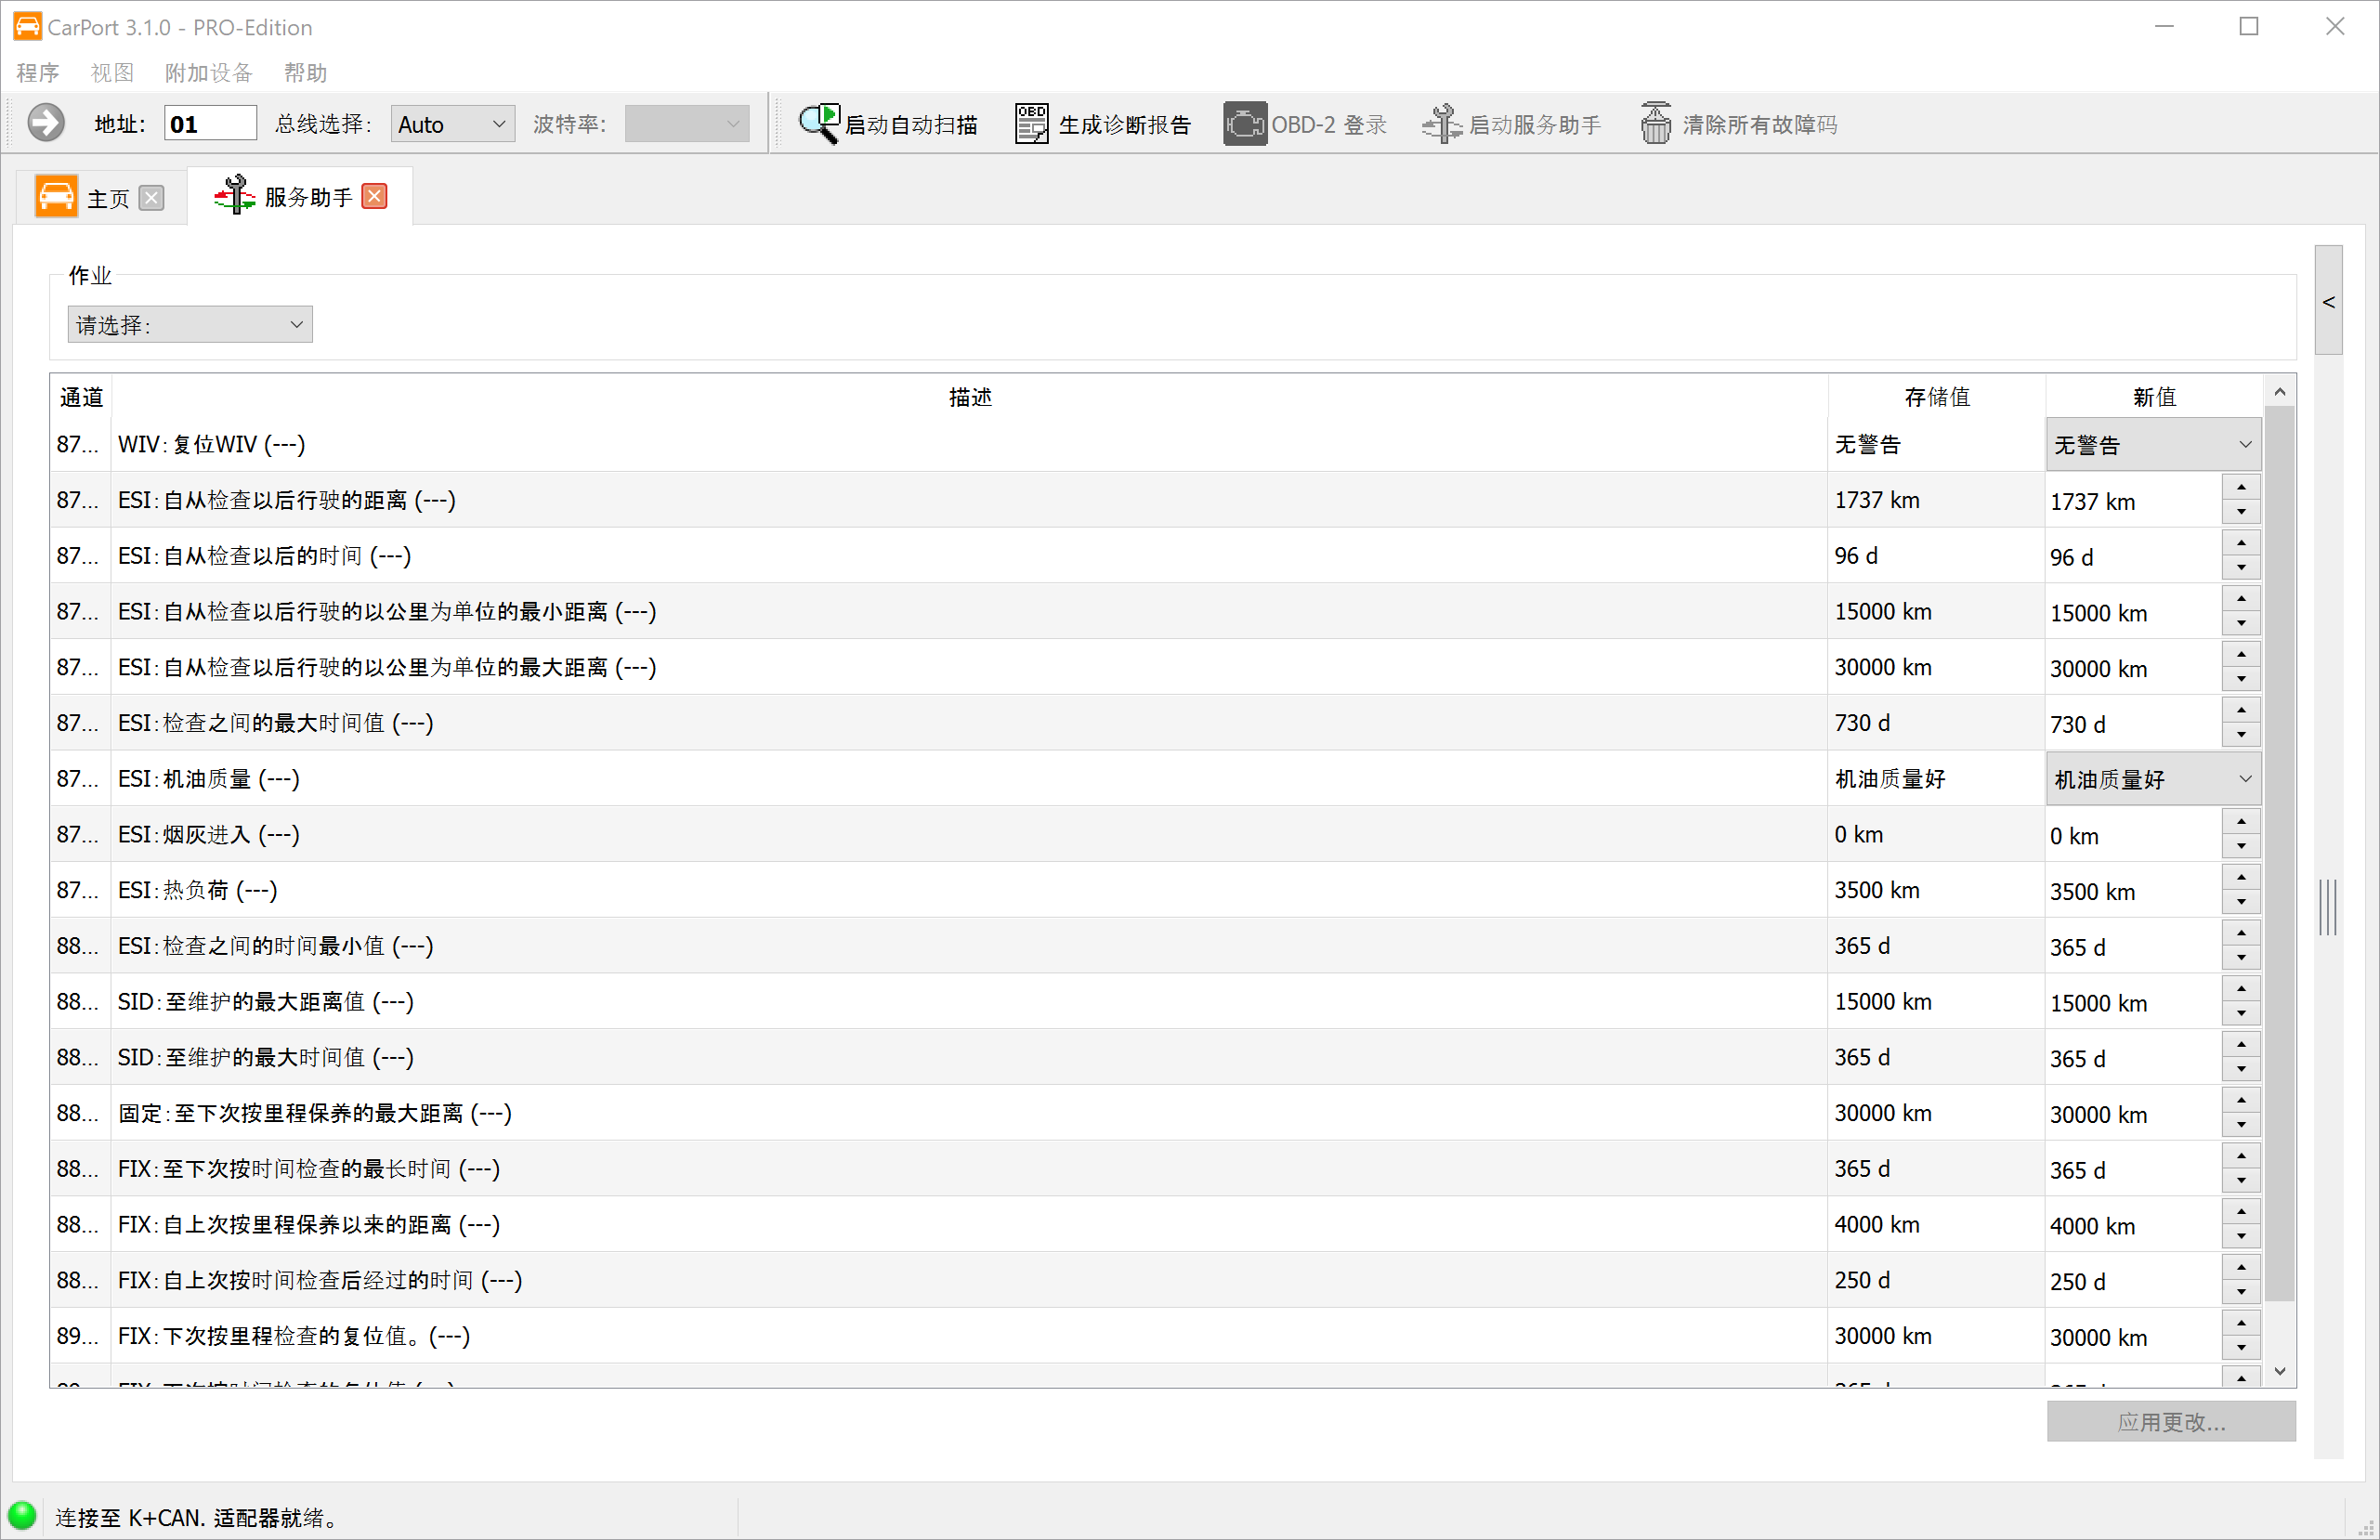
Task: Open the 机油质量好 new value dropdown
Action: click(x=2153, y=779)
